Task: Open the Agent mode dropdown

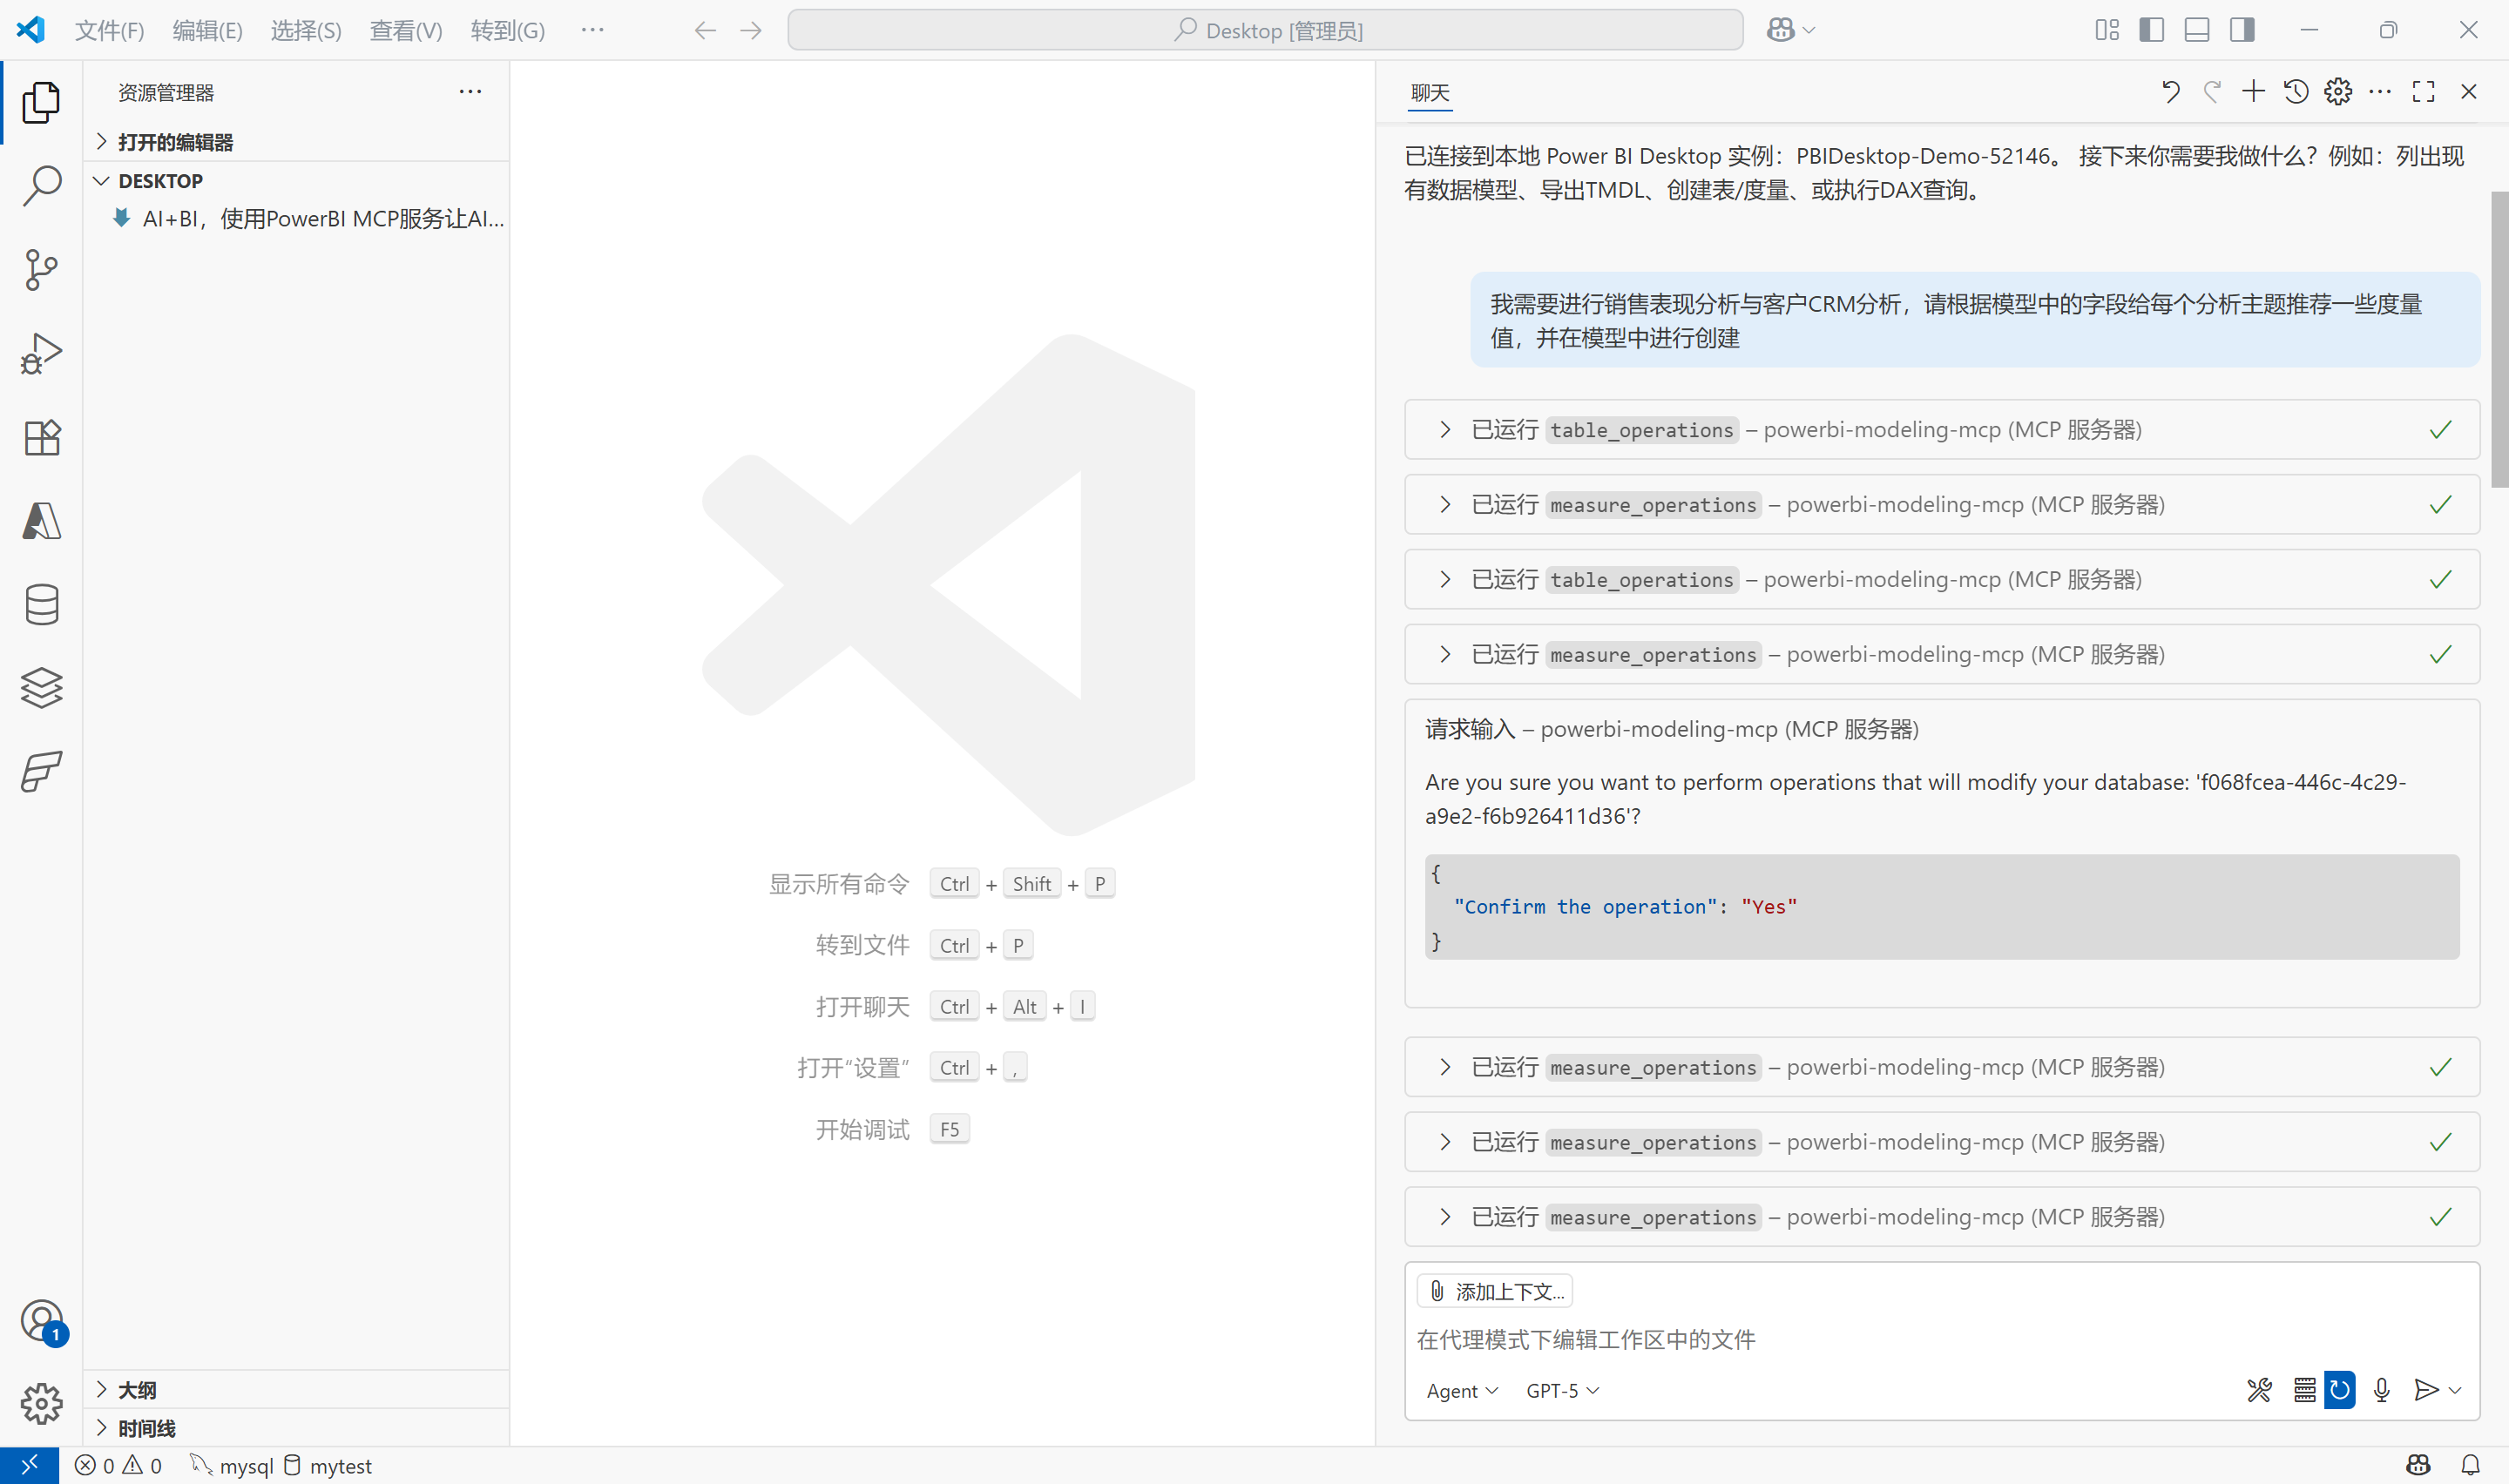Action: (x=1461, y=1391)
